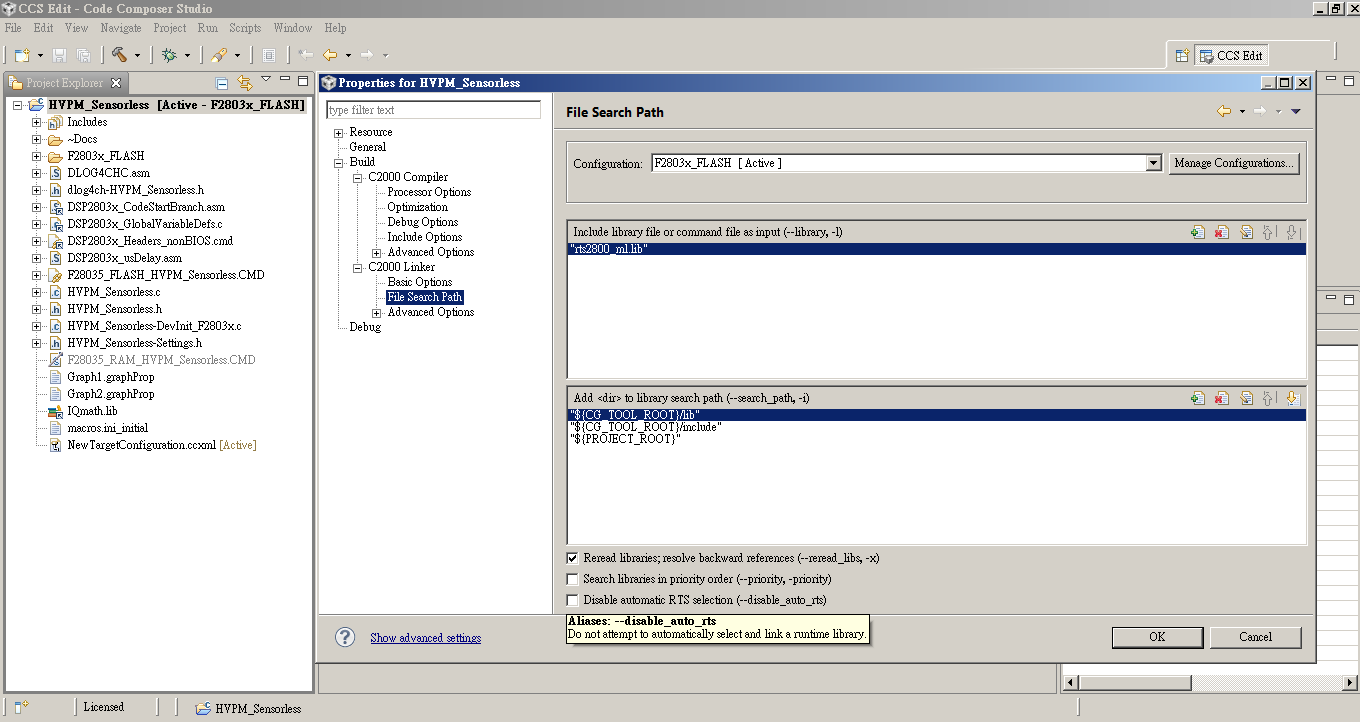This screenshot has height=722, width=1360.
Task: Click the New file toolbar icon
Action: (x=22, y=55)
